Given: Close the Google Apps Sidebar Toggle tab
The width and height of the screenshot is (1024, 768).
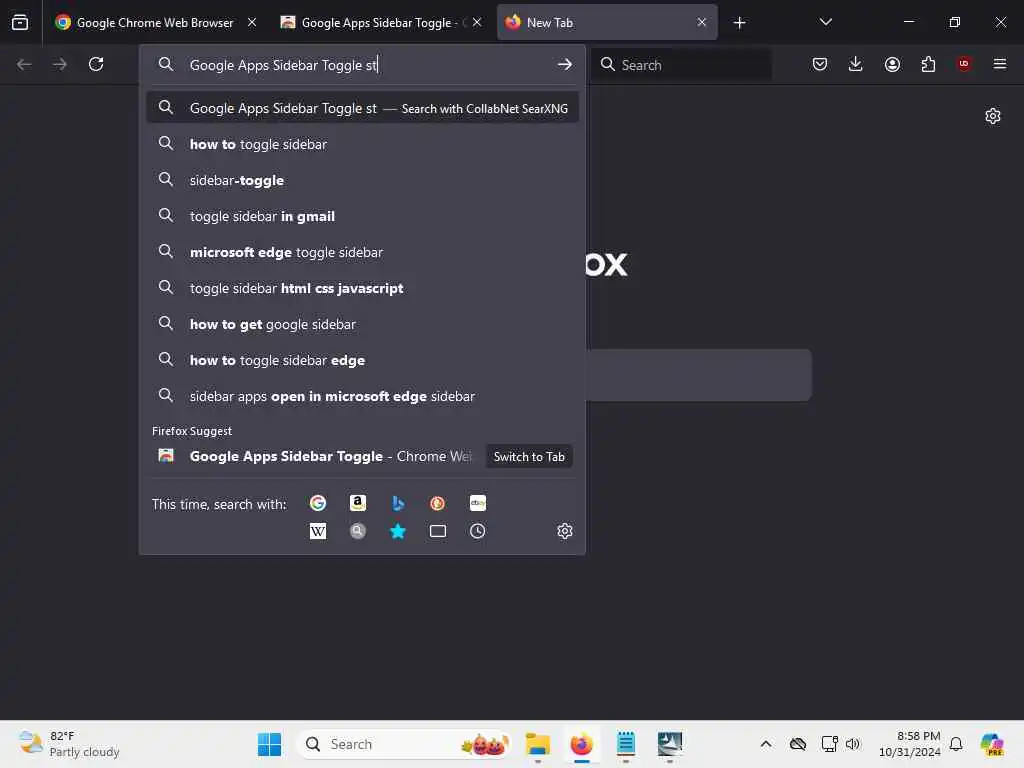Looking at the screenshot, I should (477, 23).
